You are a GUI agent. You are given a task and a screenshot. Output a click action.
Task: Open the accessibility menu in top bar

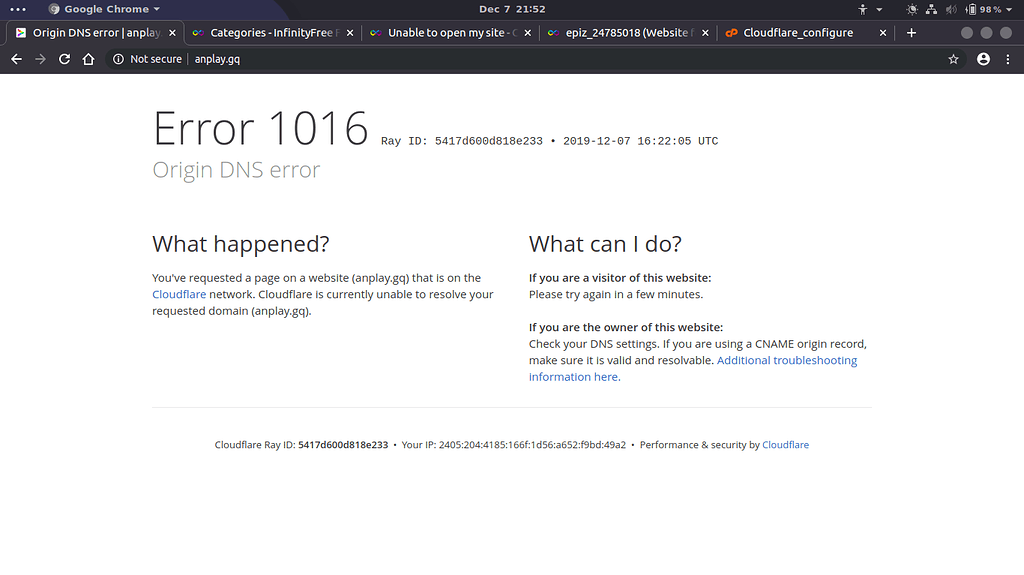(x=863, y=9)
